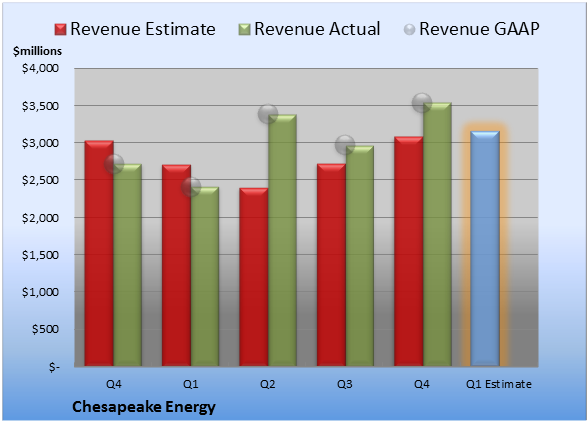Click the '$2,500' y-axis label
Image resolution: width=588 pixels, height=422 pixels.
point(40,180)
